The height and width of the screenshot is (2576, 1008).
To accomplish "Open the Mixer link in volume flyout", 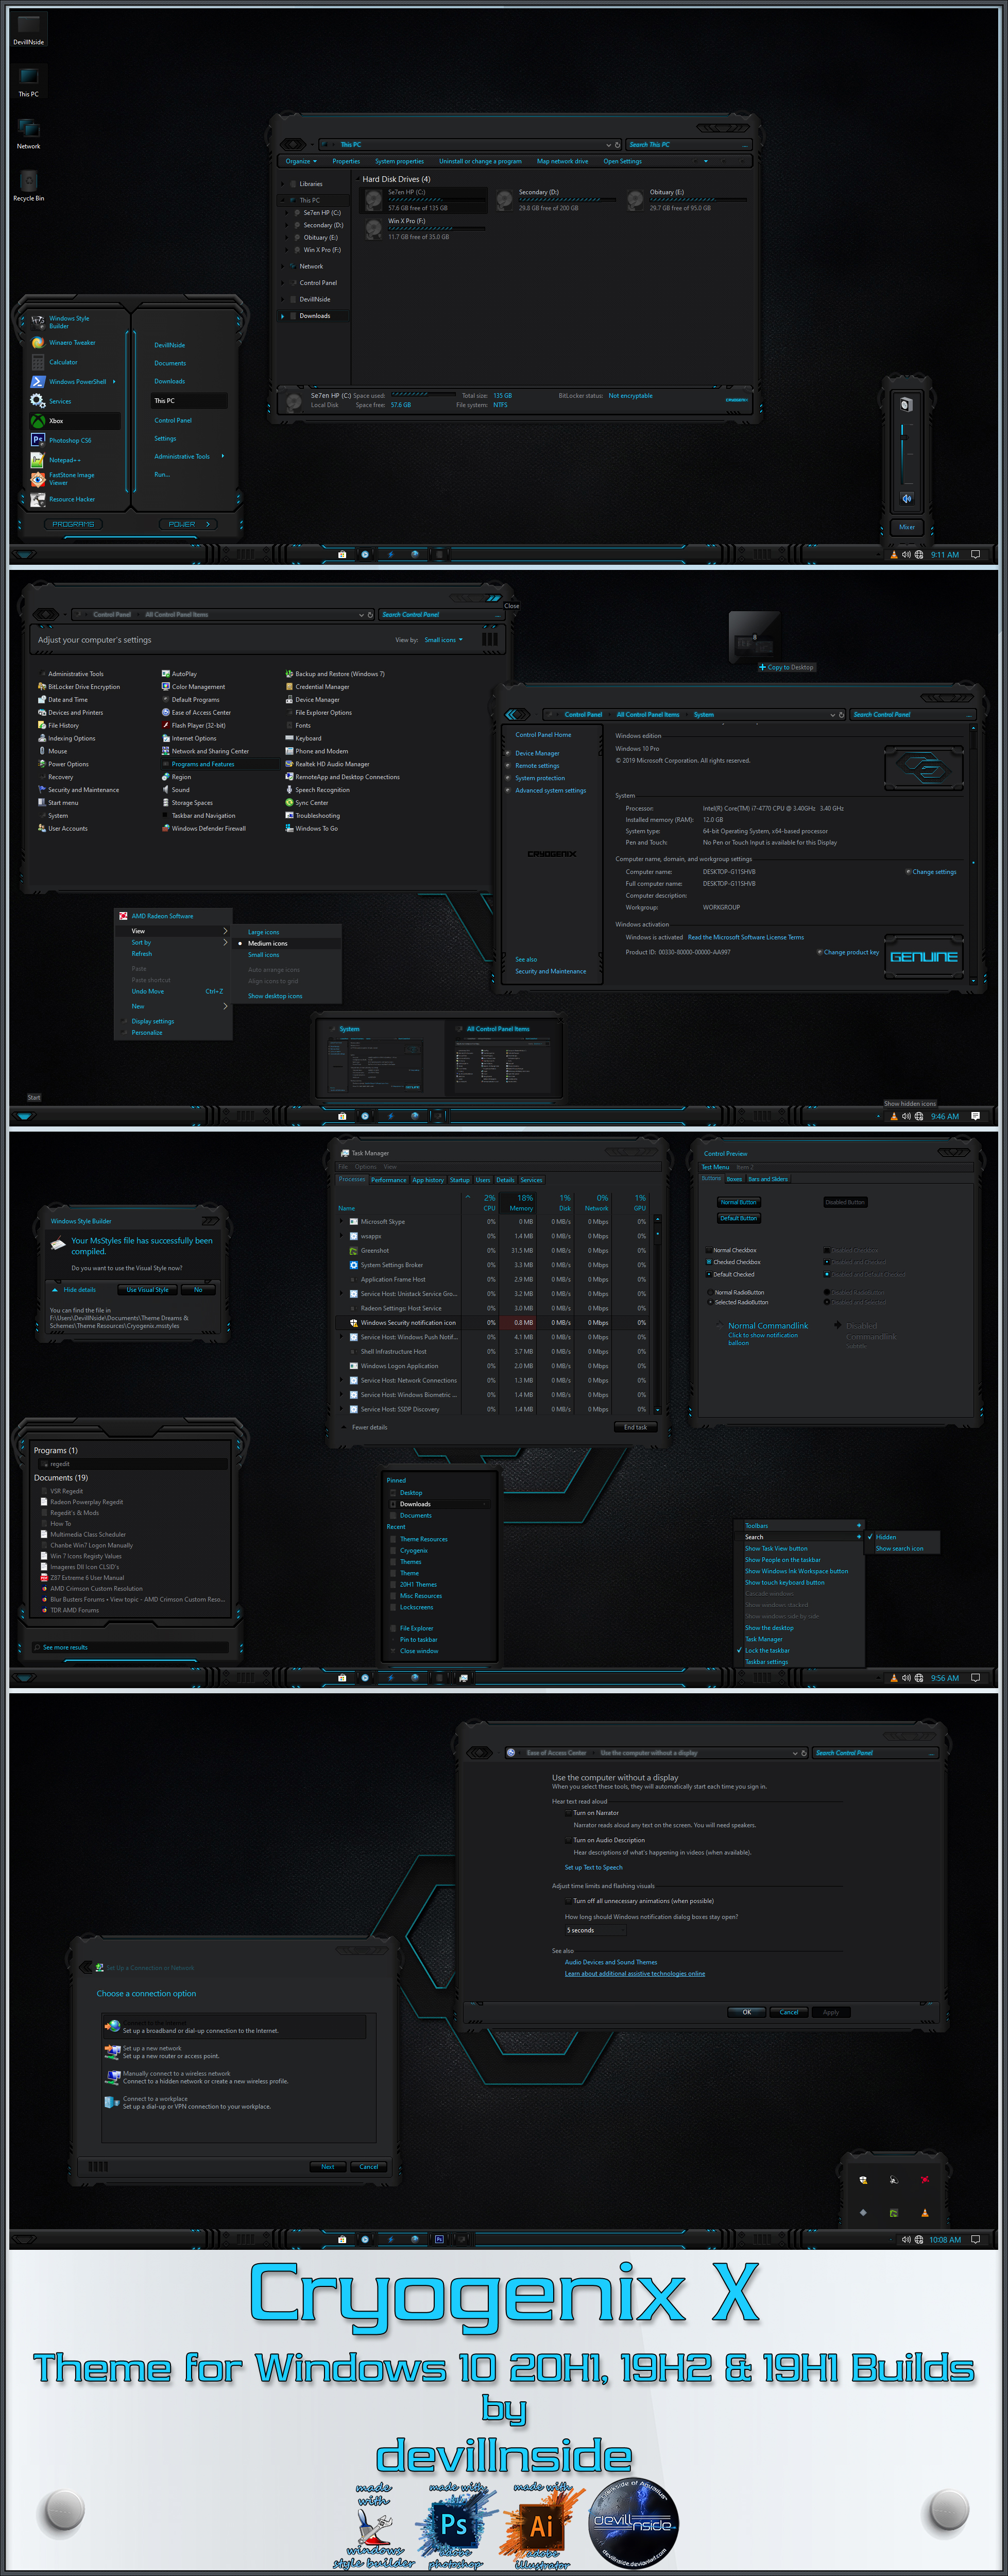I will point(907,527).
